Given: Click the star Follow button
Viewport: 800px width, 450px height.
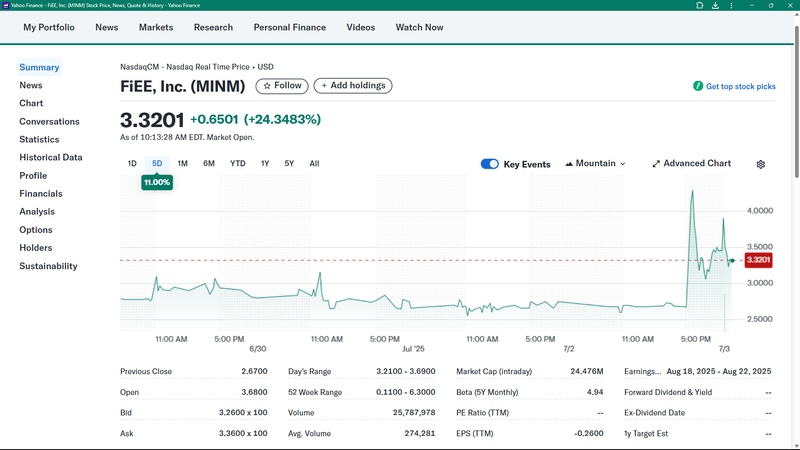Looking at the screenshot, I should [281, 86].
